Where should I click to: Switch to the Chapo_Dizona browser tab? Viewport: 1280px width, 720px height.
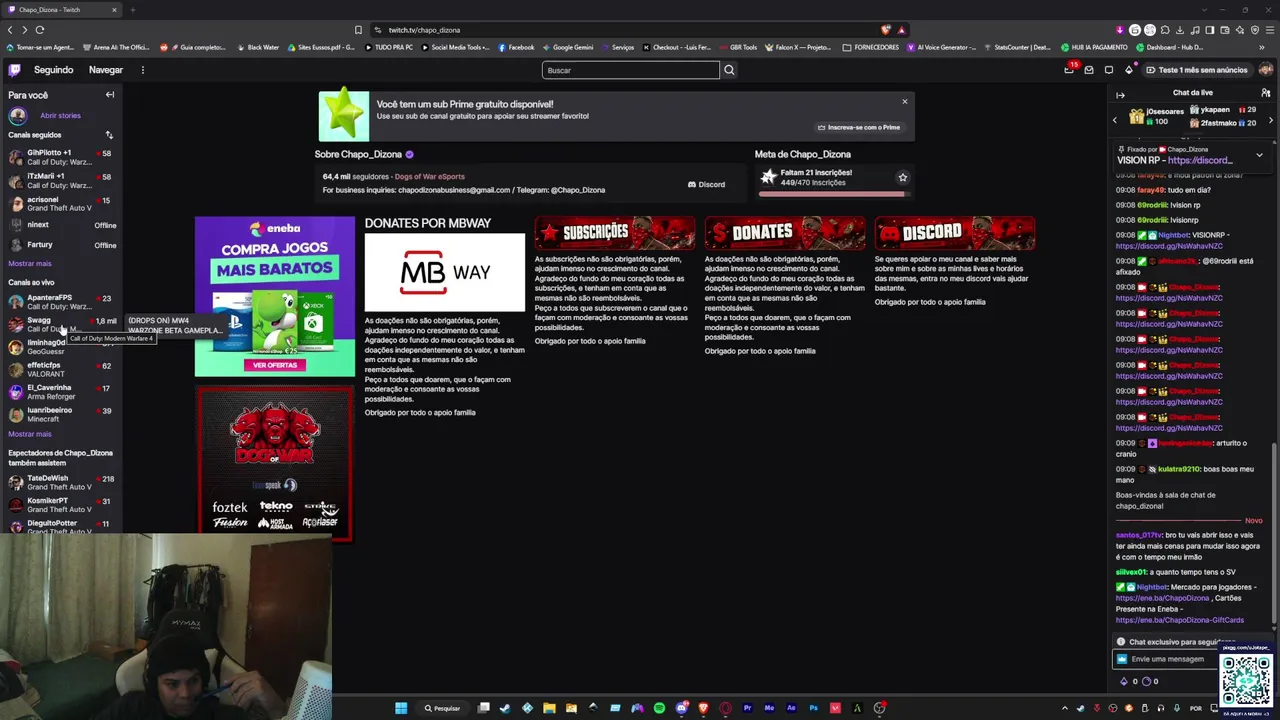(x=61, y=10)
